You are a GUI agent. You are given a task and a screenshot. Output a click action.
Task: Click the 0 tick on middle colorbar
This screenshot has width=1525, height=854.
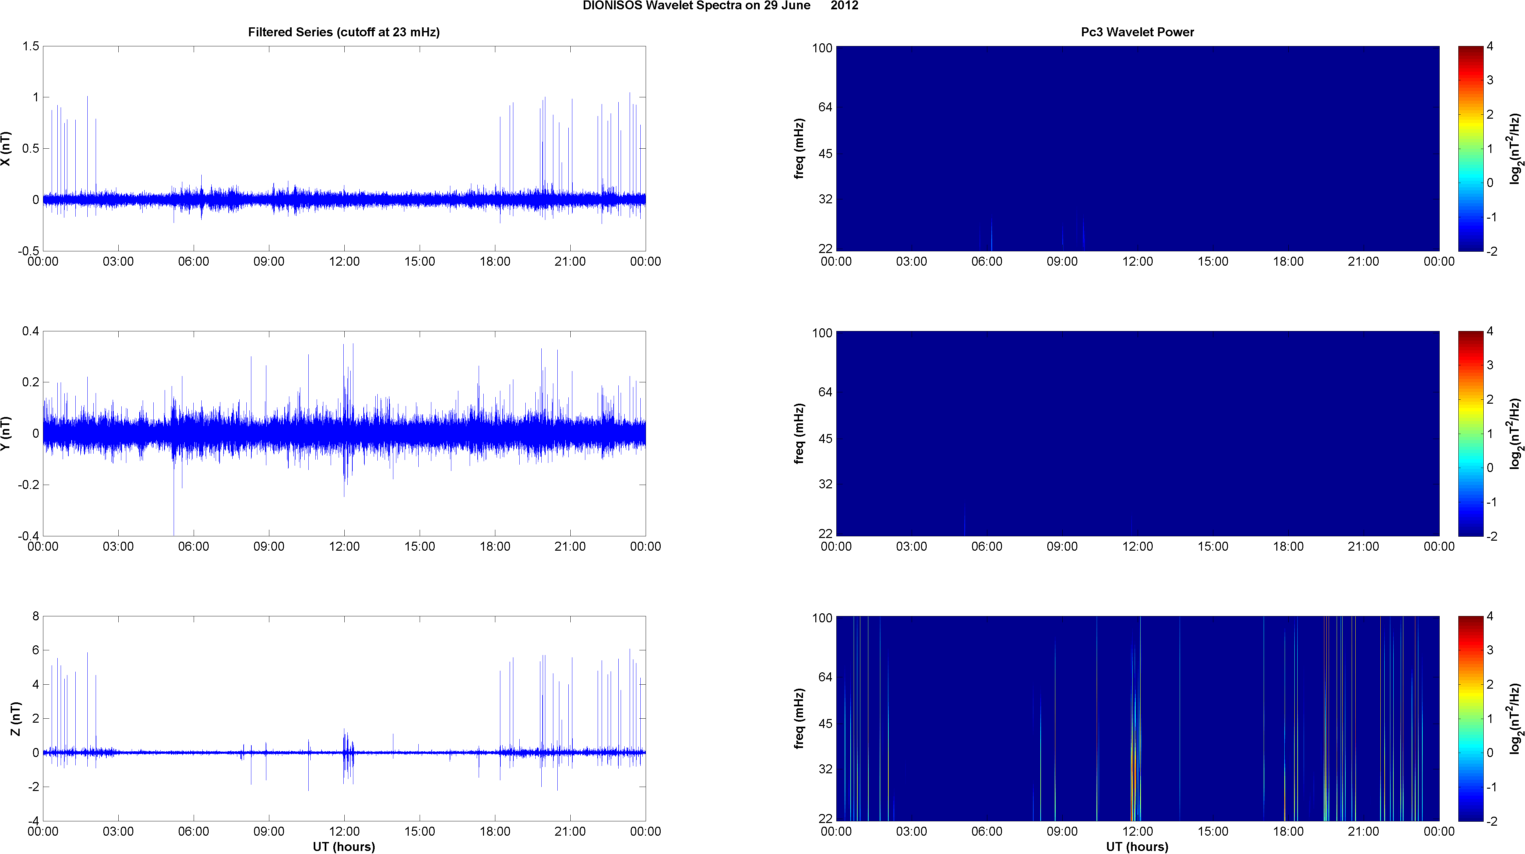coord(1490,468)
